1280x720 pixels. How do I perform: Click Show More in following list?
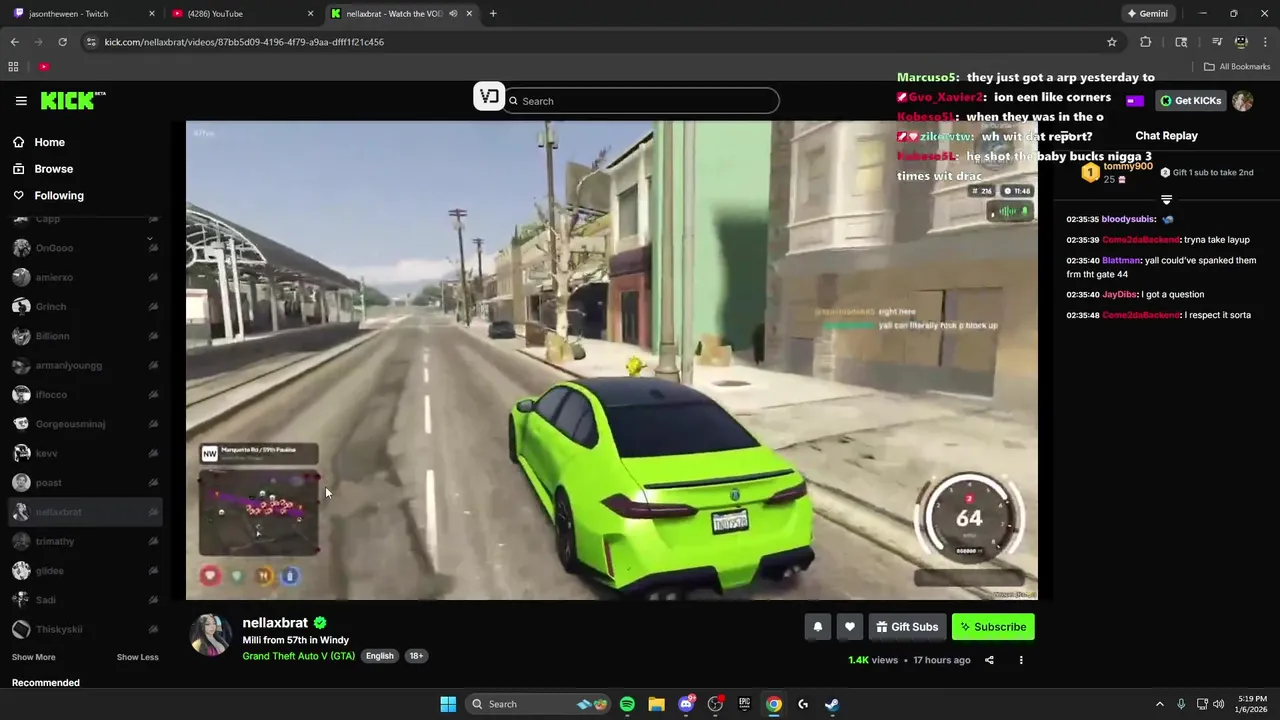click(33, 657)
